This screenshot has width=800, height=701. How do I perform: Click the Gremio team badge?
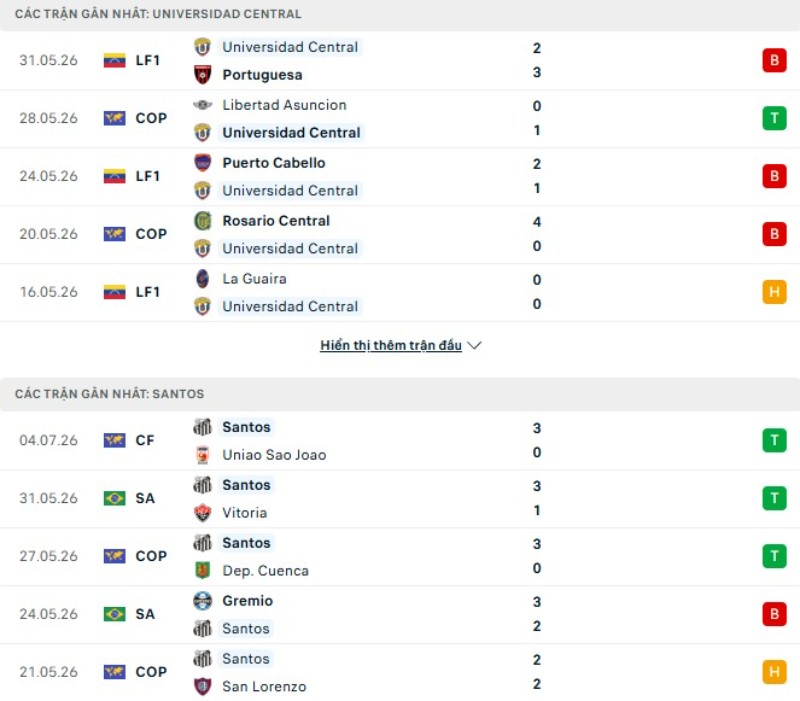coord(203,600)
